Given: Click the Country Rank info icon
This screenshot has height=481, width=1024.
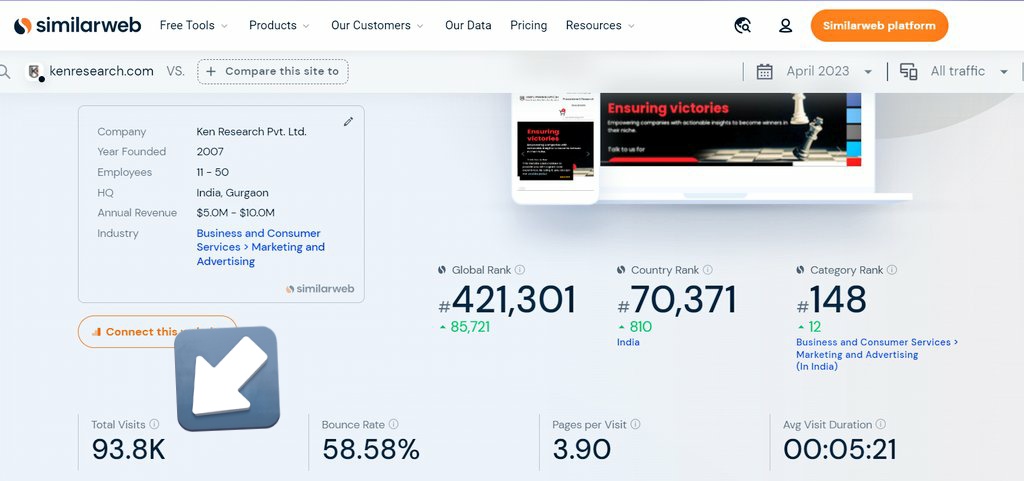Looking at the screenshot, I should pos(707,270).
